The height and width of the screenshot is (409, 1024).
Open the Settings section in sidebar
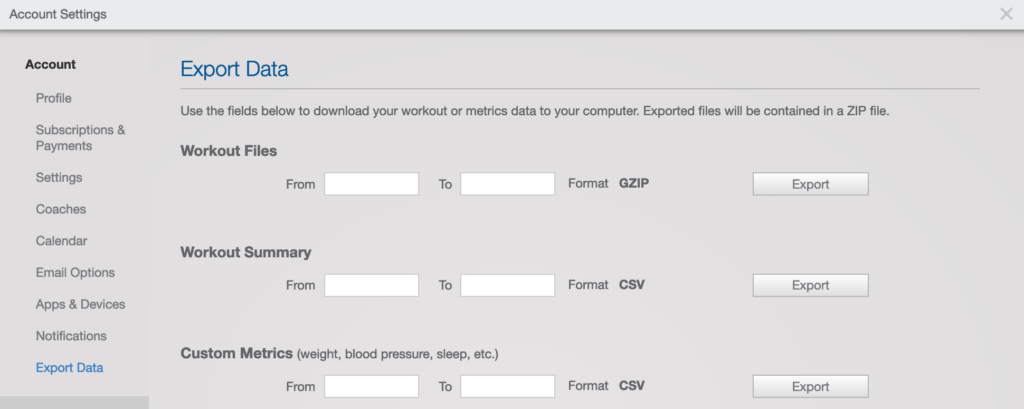point(59,178)
